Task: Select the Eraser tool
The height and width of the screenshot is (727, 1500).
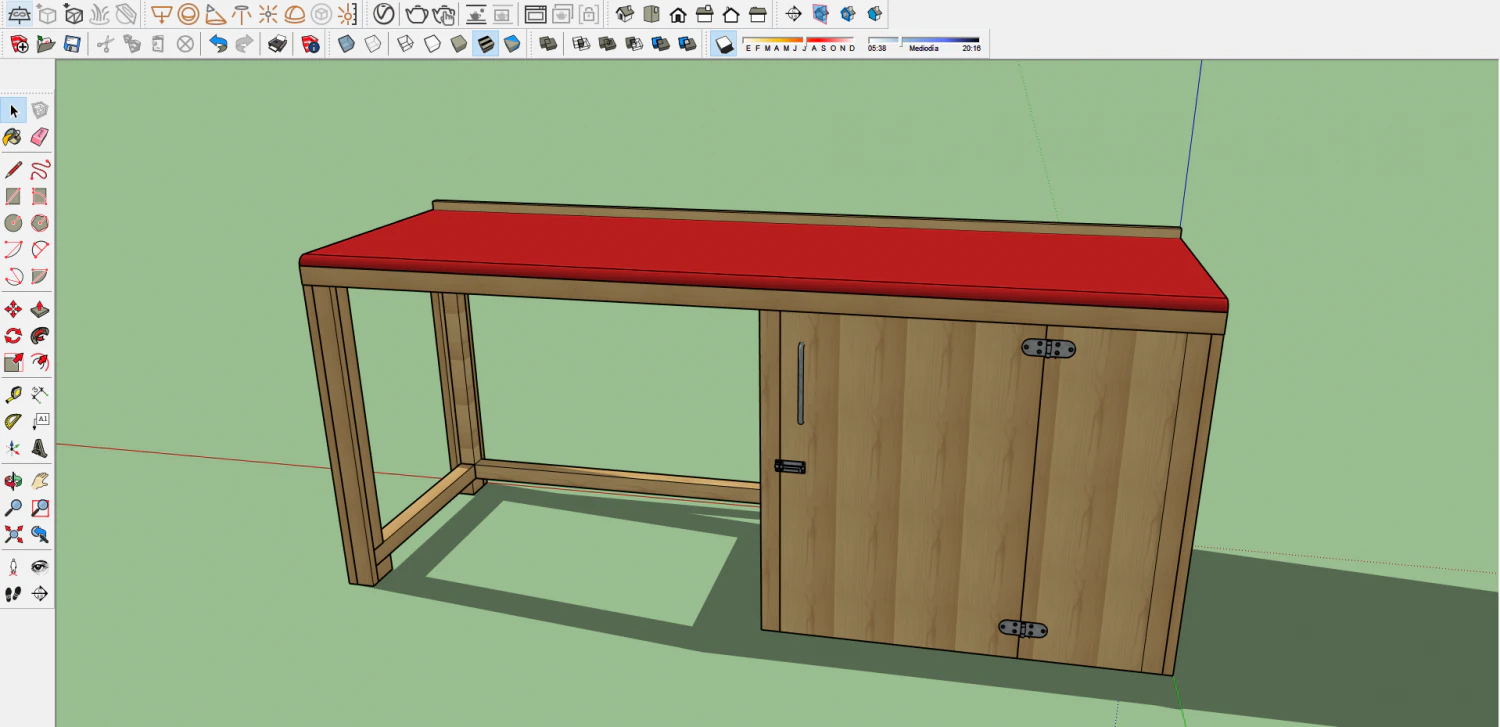Action: (x=40, y=137)
